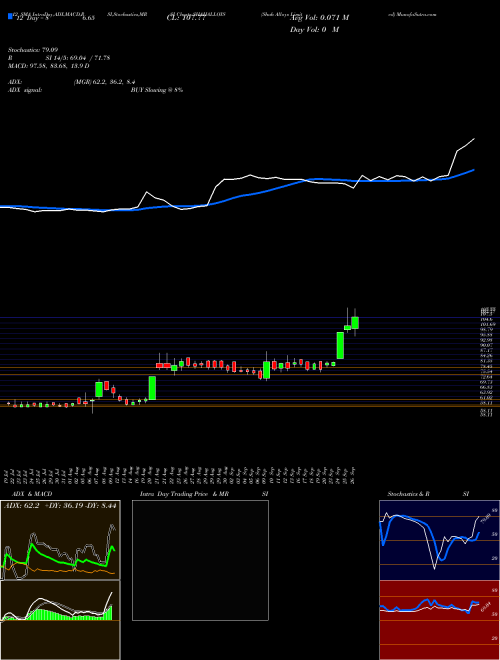Click the 'BUY Slowing @ 8%' signal text
This screenshot has height=660, width=500.
[157, 90]
